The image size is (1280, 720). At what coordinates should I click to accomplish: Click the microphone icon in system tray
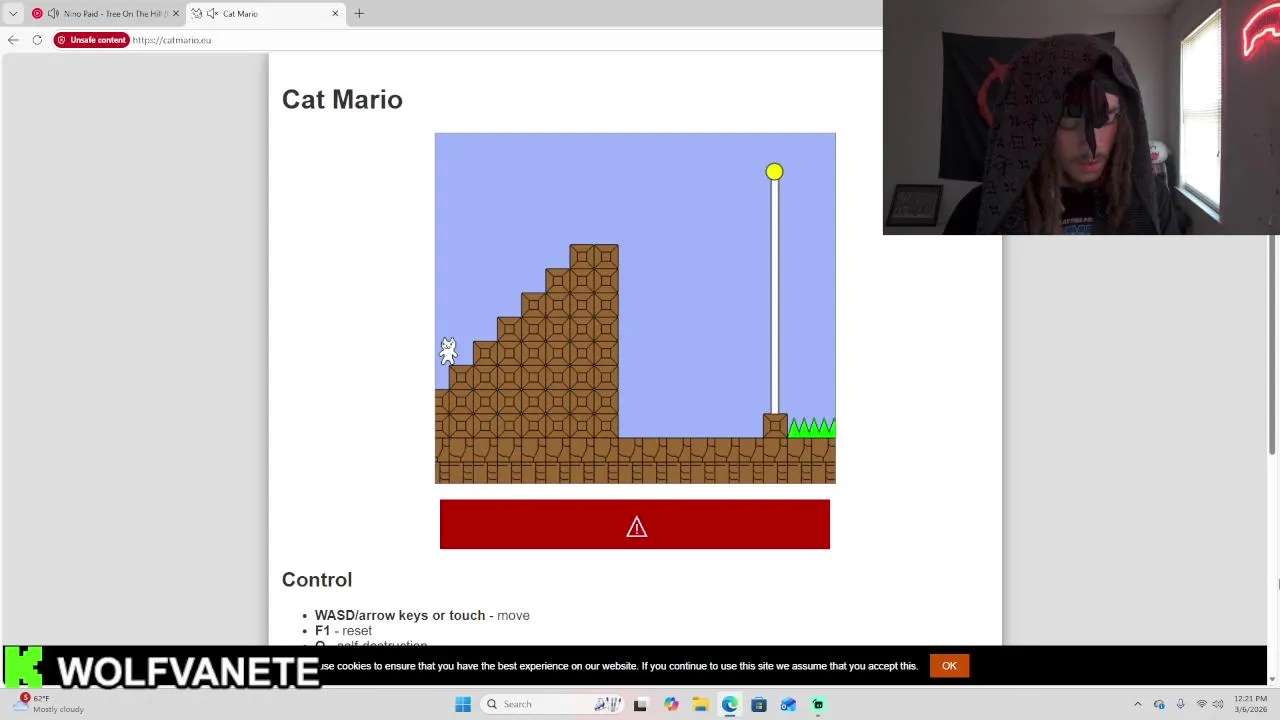click(x=1180, y=704)
